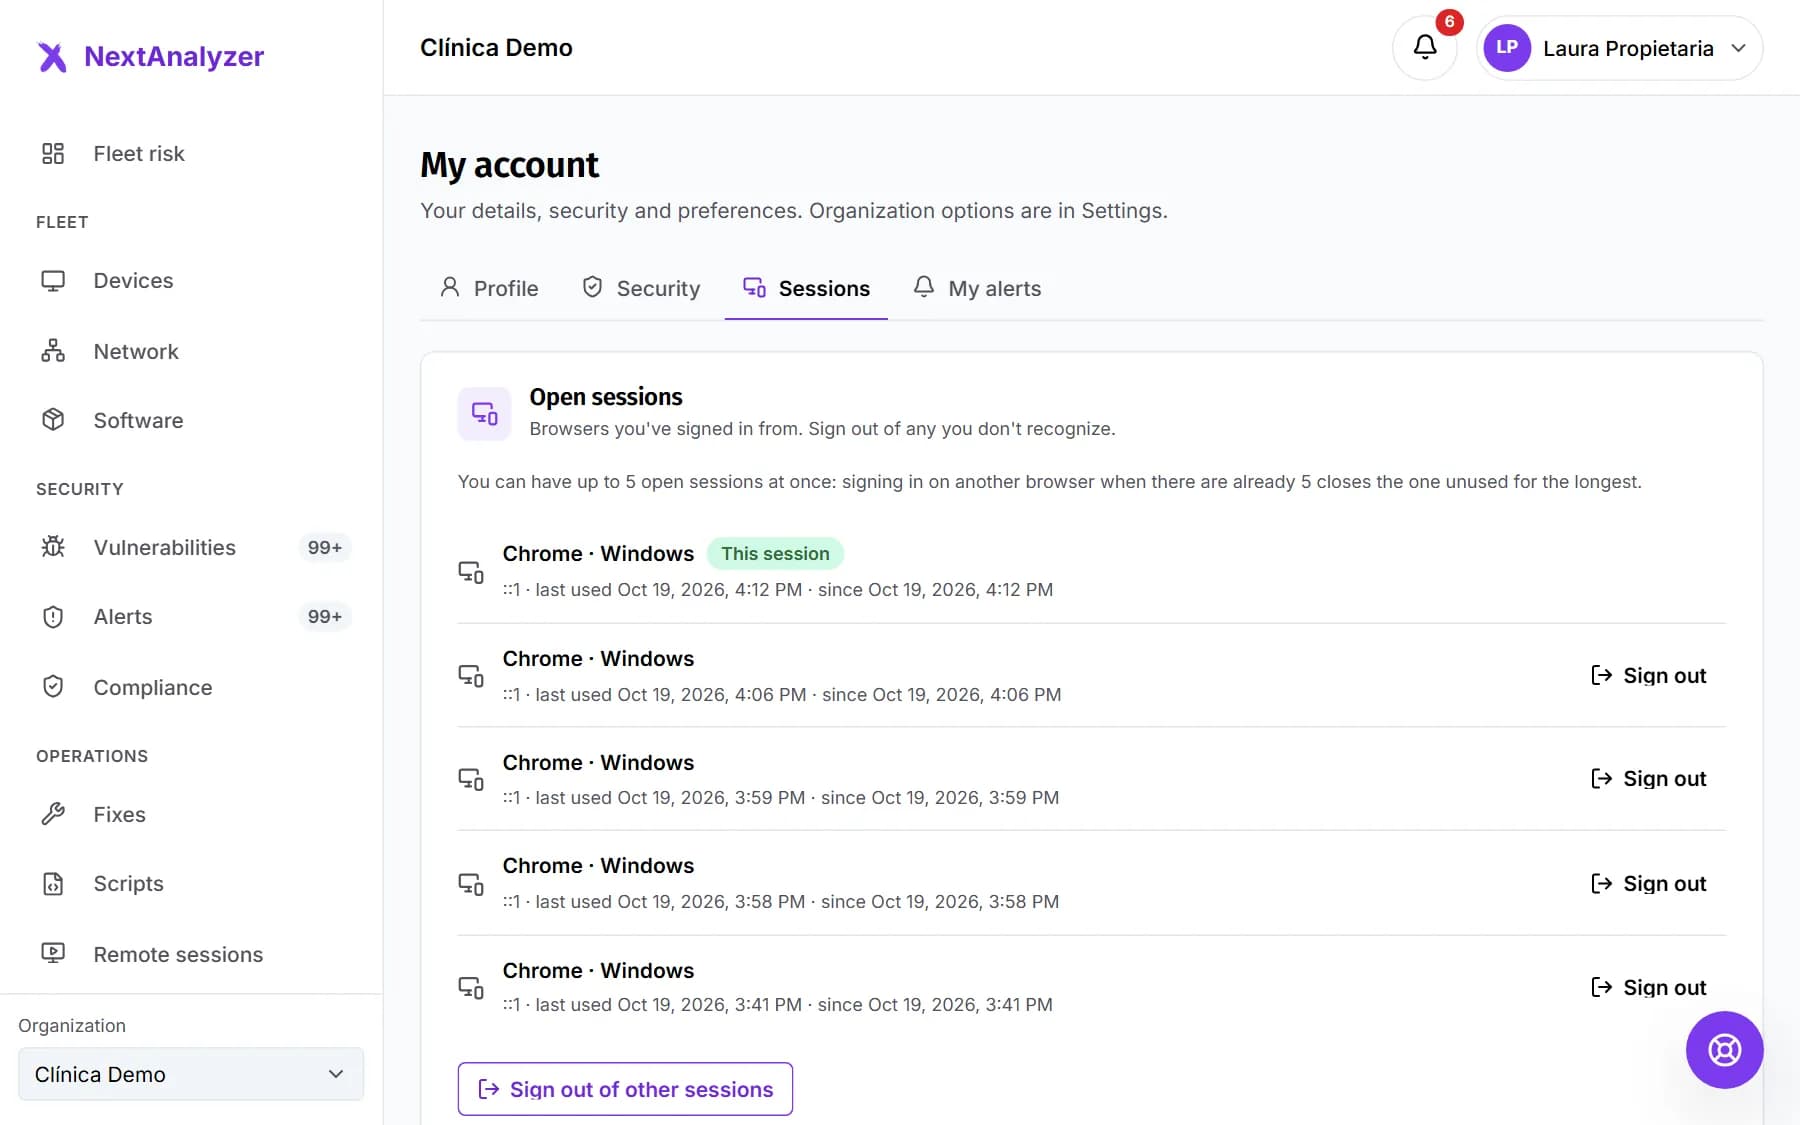This screenshot has width=1800, height=1125.
Task: Switch to the Profile tab
Action: click(x=489, y=288)
